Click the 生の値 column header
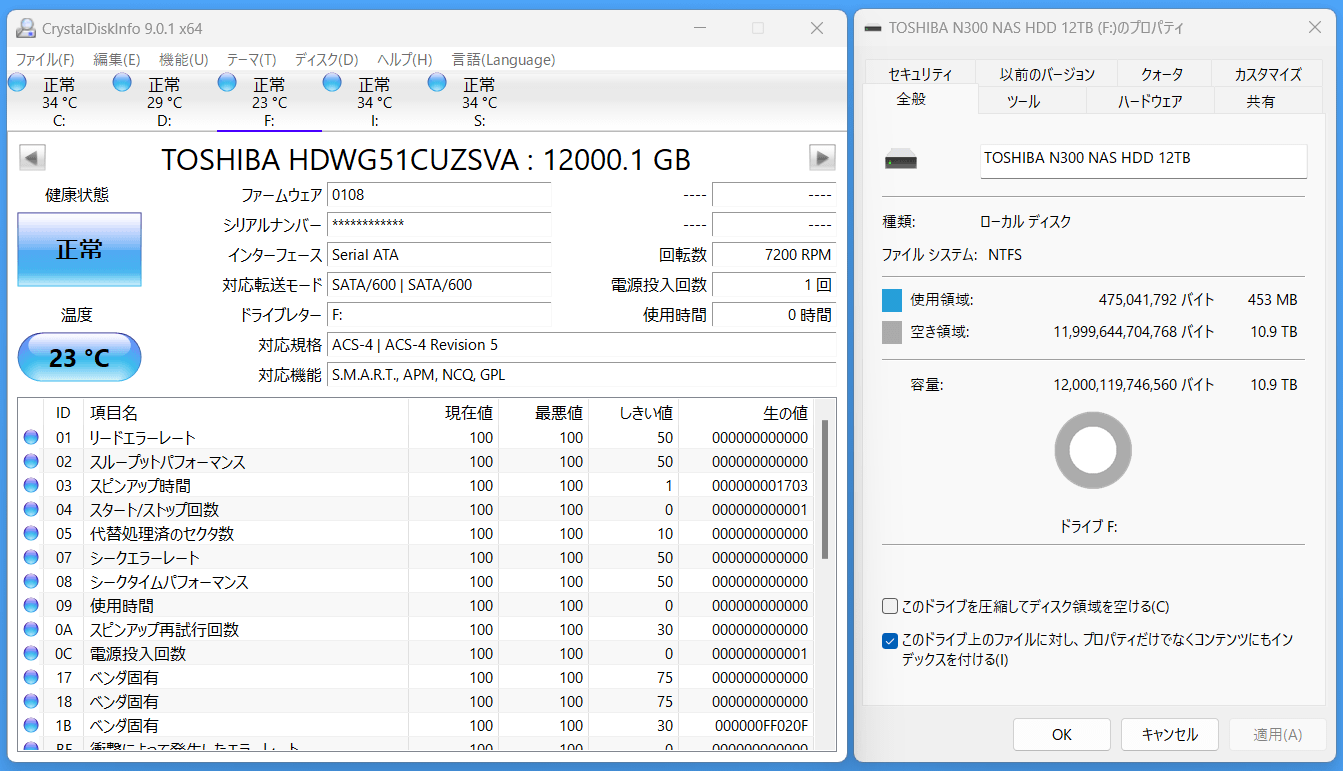This screenshot has height=771, width=1343. pyautogui.click(x=746, y=412)
